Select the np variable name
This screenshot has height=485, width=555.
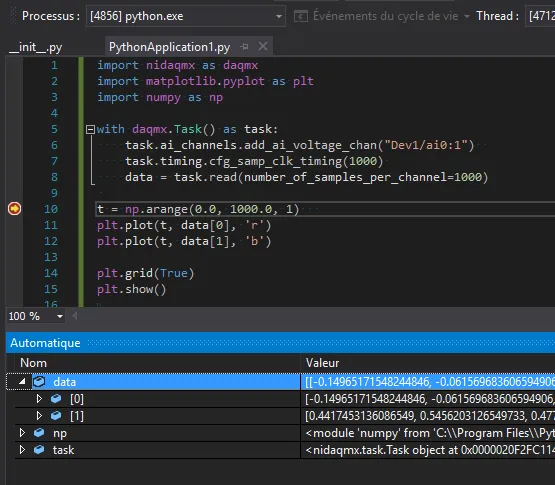(x=60, y=433)
